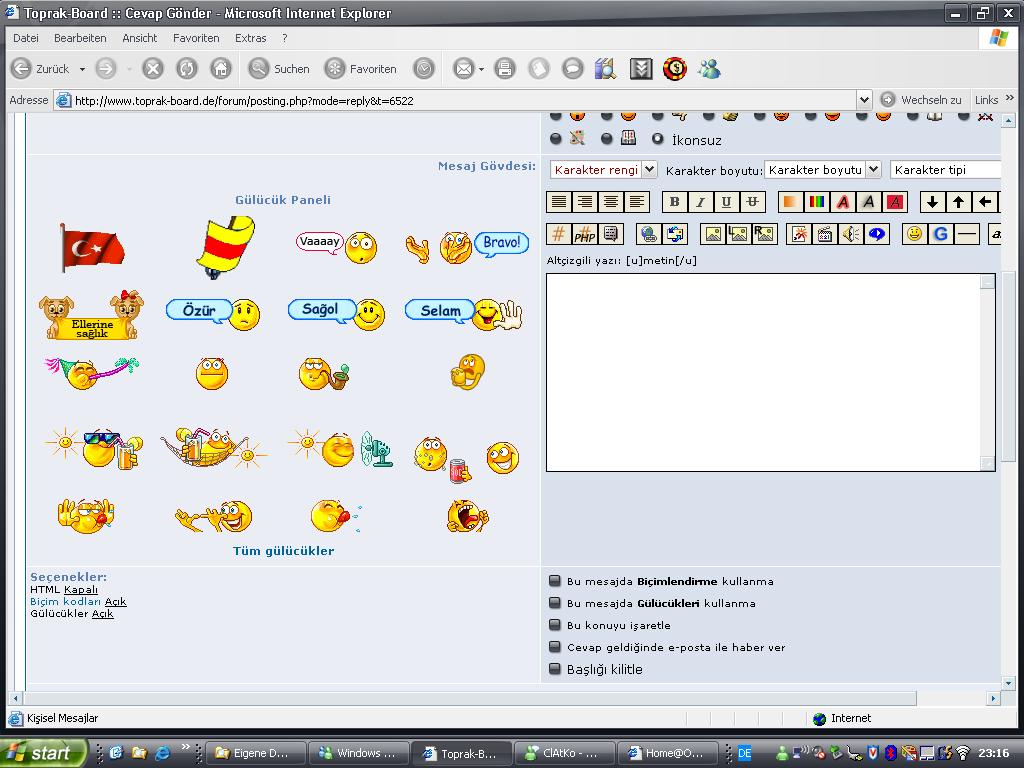Image resolution: width=1024 pixels, height=768 pixels.
Task: Open the 'Karakter rengi' dropdown
Action: click(x=603, y=170)
